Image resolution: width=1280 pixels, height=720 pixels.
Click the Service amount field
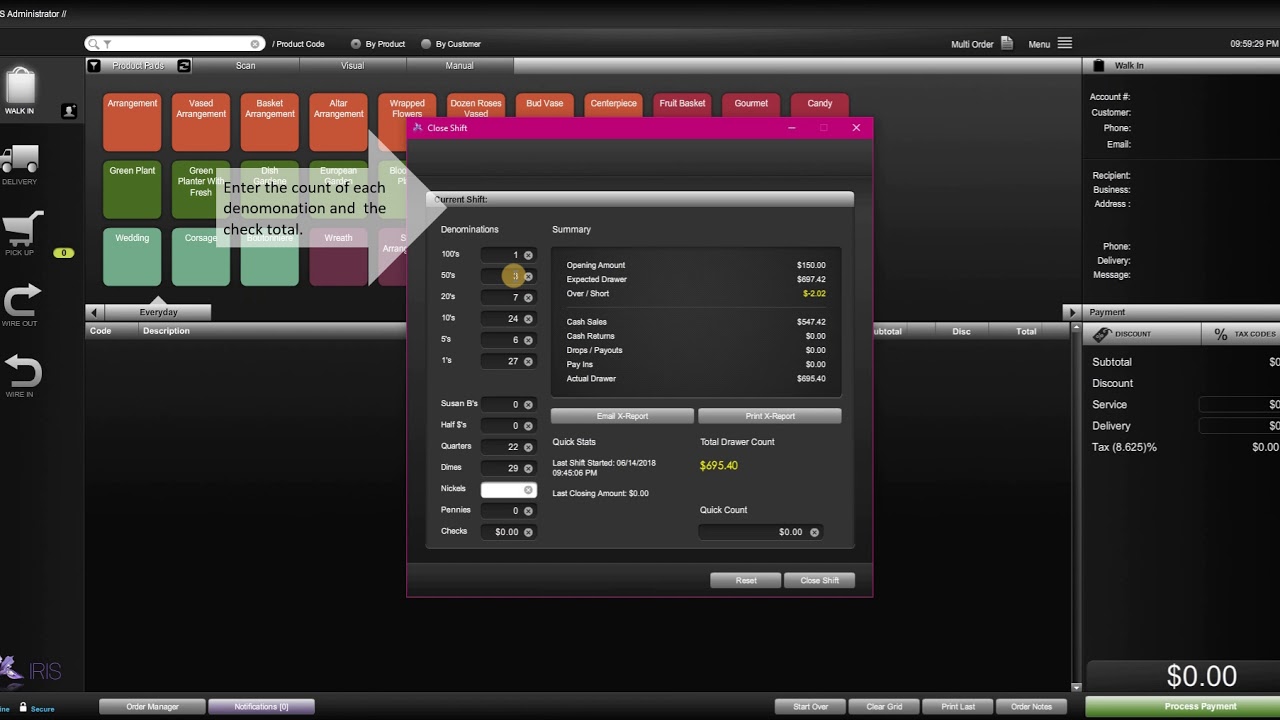point(1240,405)
